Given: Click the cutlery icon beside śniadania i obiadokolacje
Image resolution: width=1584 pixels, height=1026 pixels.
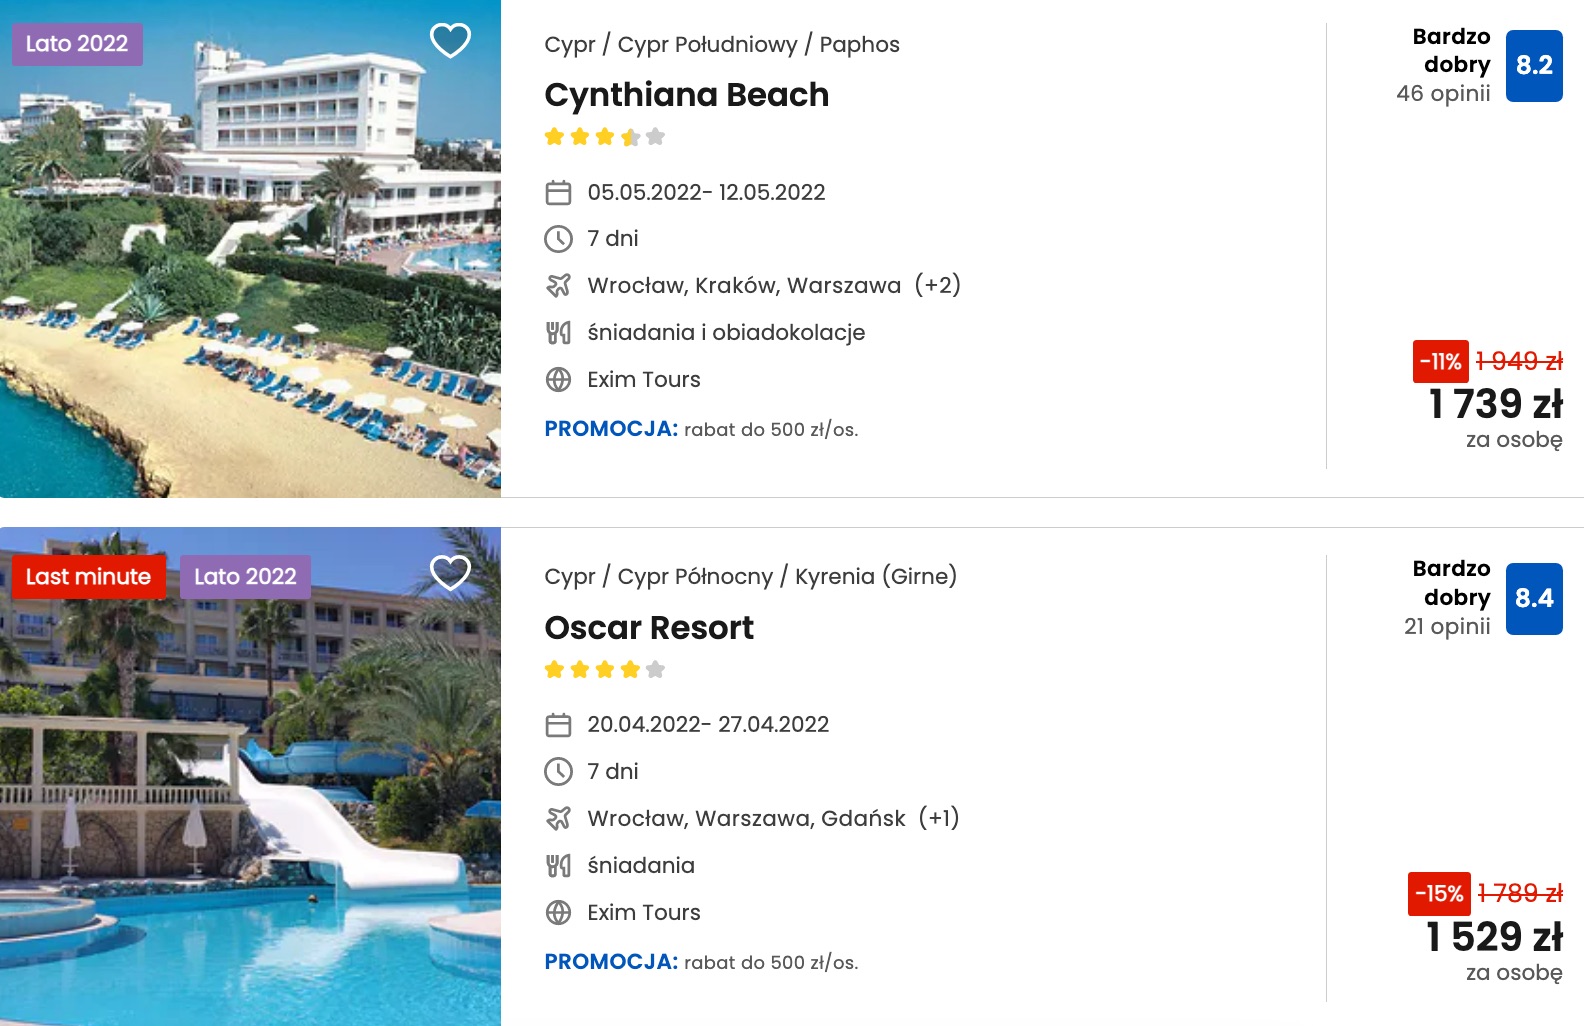Looking at the screenshot, I should (558, 333).
